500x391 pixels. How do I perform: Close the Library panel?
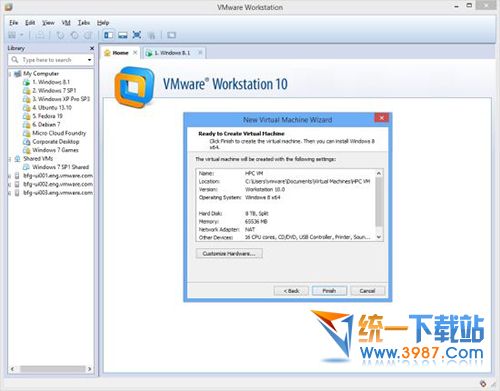(x=92, y=48)
